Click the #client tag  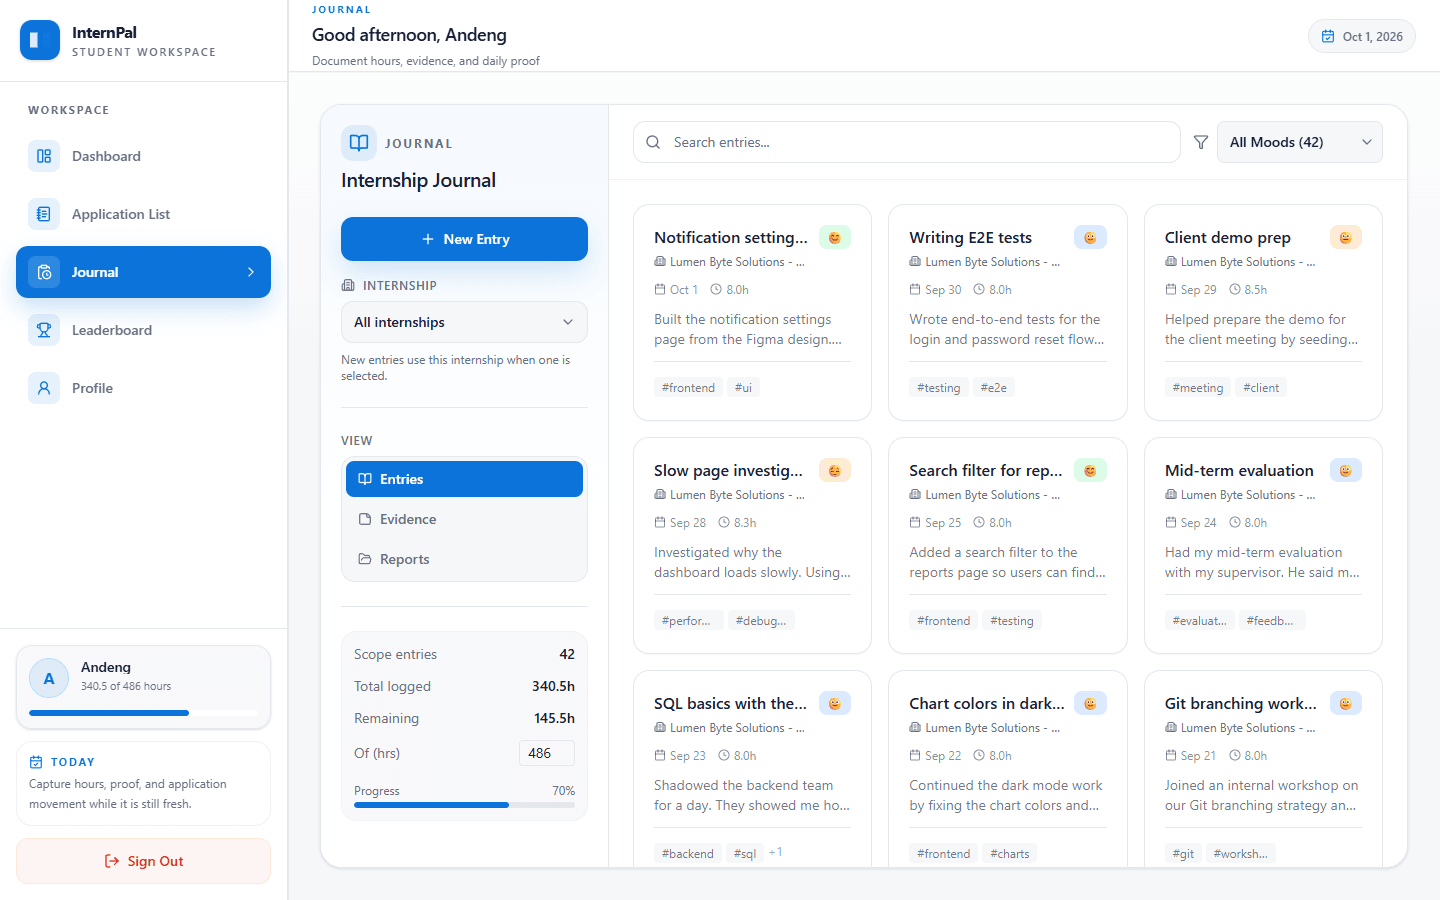[1261, 387]
